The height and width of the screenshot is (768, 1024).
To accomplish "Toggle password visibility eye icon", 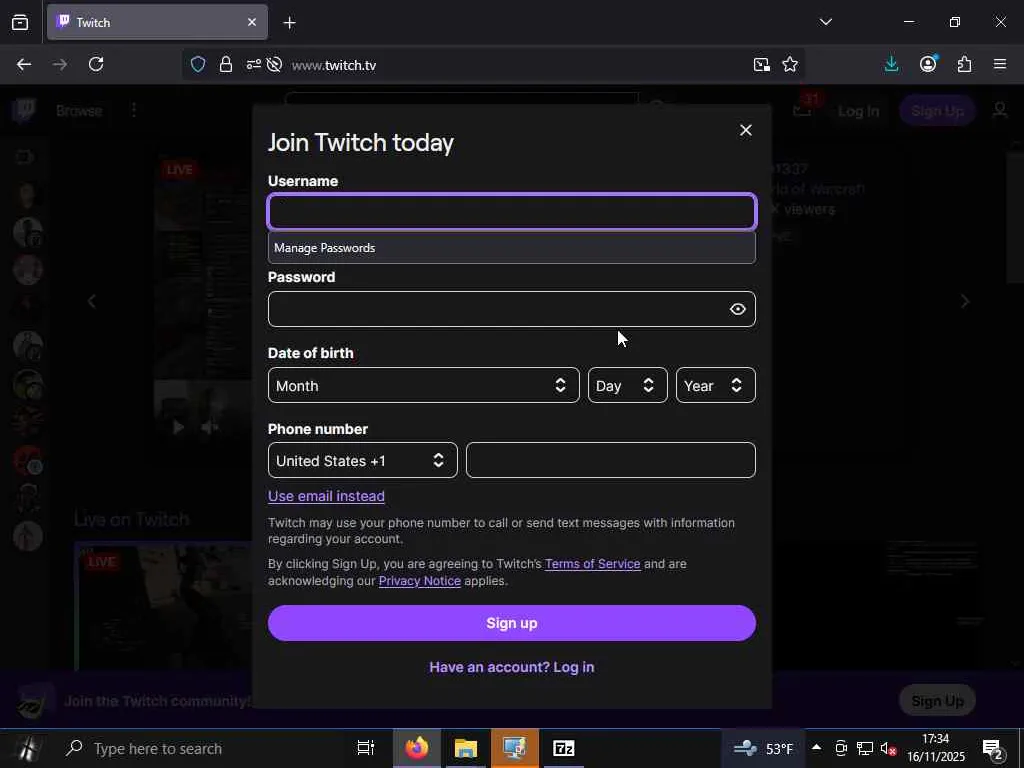I will click(737, 309).
